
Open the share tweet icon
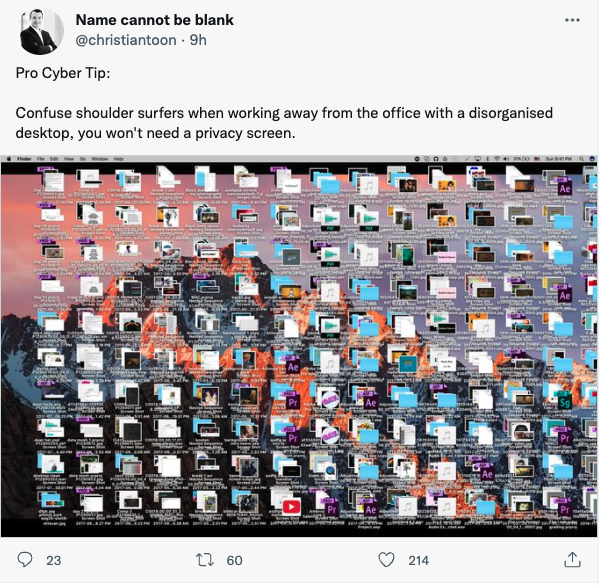click(x=572, y=560)
